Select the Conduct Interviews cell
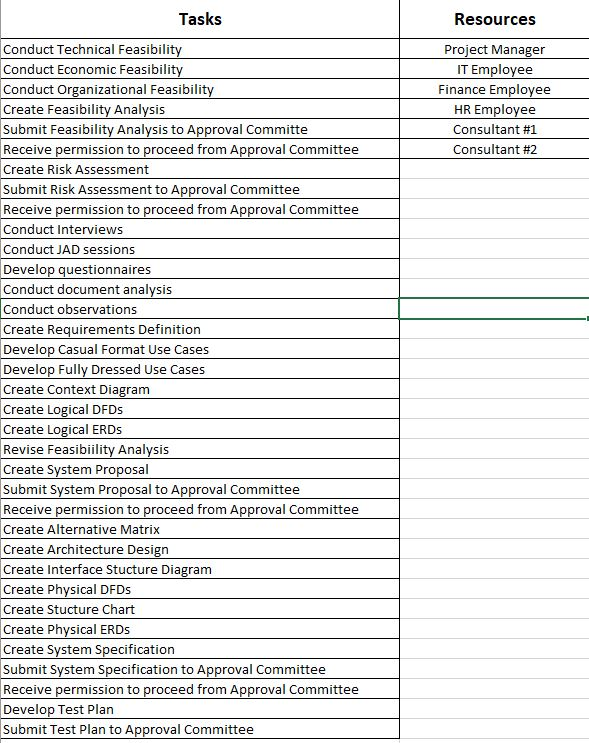Viewport: 589px width, 743px height. 200,229
